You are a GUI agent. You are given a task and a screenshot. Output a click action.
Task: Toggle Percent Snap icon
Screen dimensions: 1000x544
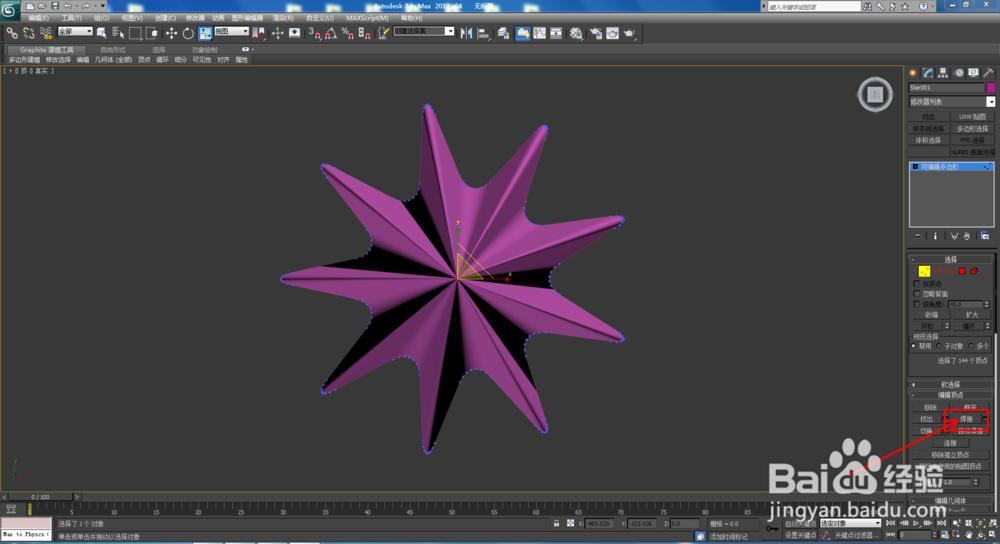(x=348, y=33)
